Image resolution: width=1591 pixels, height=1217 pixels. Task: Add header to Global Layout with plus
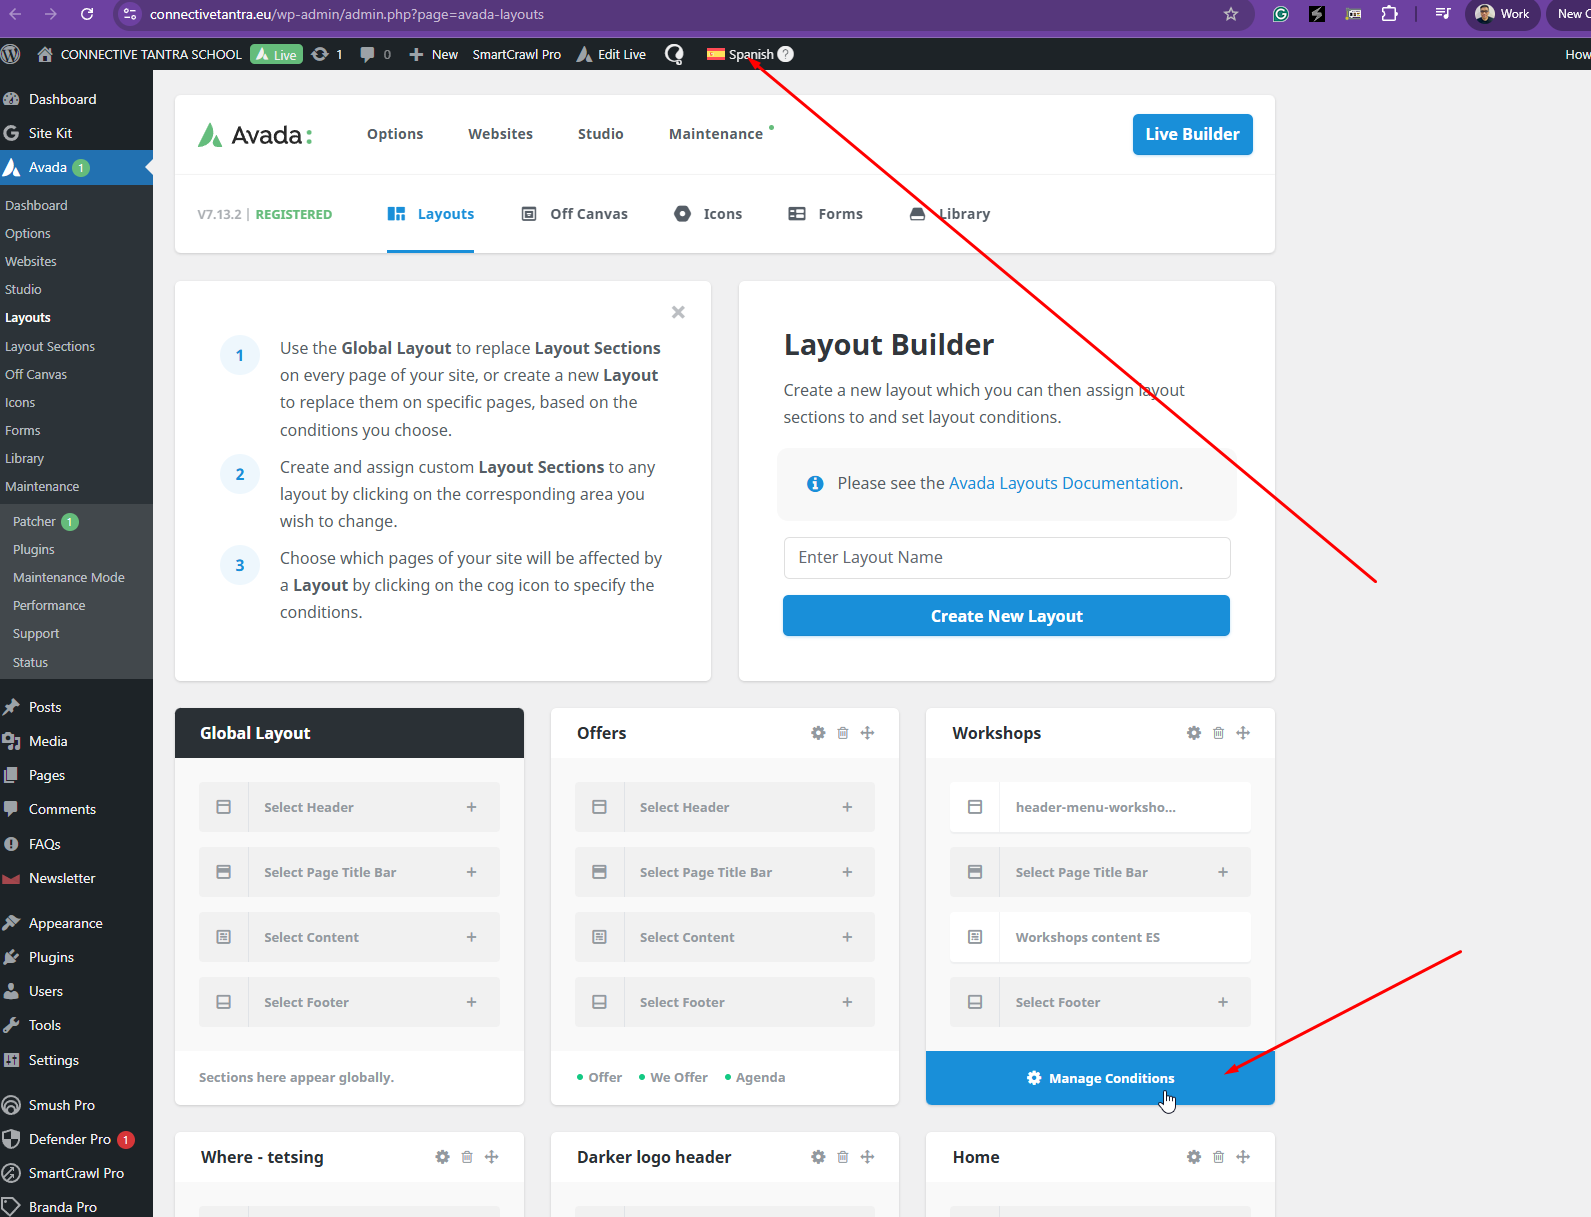472,807
